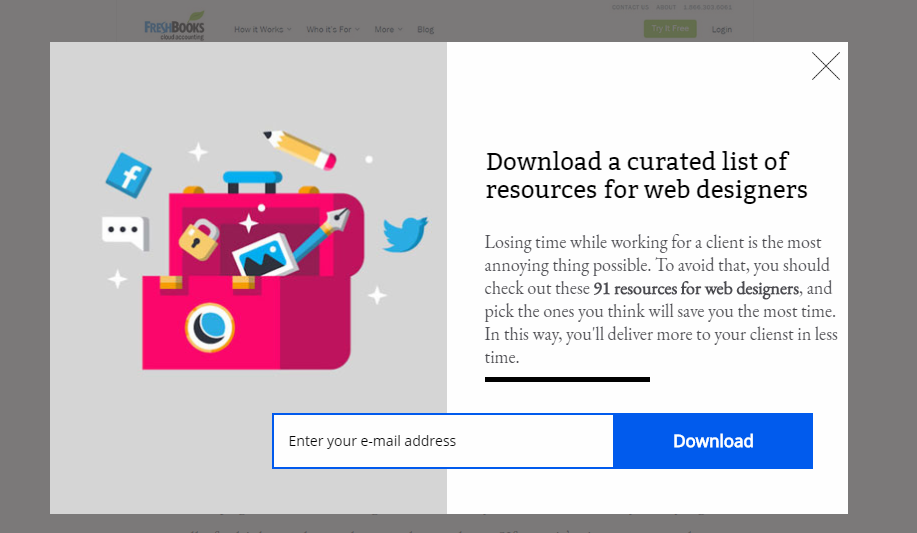The height and width of the screenshot is (533, 917).
Task: Open the FreshBooks logo in the header
Action: pos(174,26)
